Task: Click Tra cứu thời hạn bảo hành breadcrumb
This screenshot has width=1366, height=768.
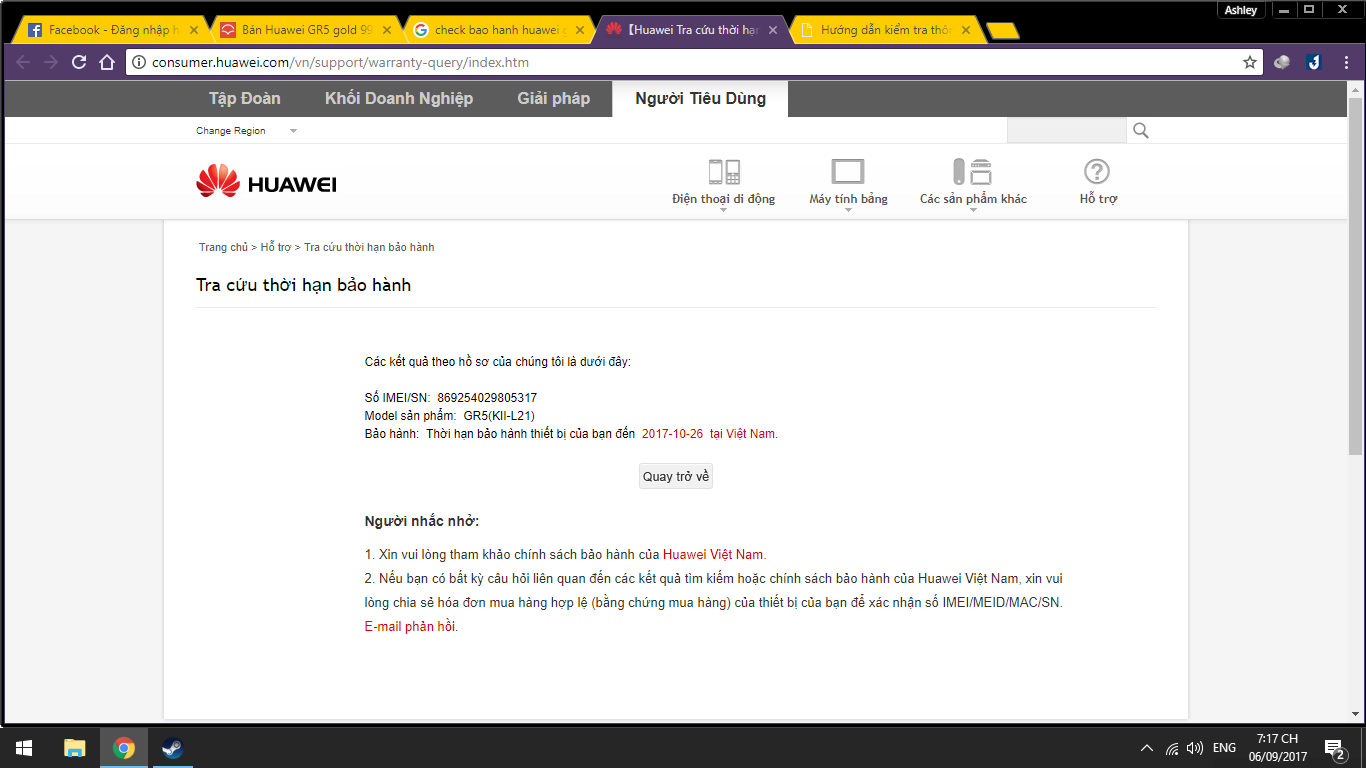Action: coord(369,247)
